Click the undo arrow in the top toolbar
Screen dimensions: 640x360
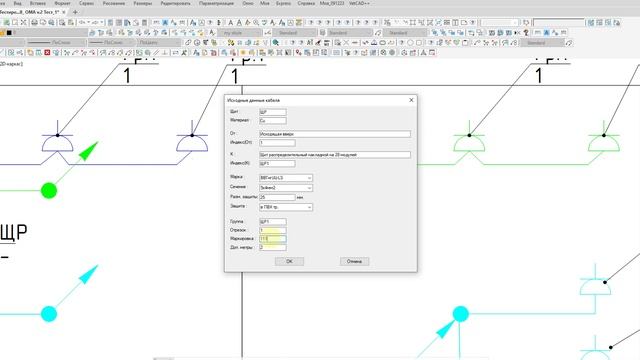pos(82,22)
